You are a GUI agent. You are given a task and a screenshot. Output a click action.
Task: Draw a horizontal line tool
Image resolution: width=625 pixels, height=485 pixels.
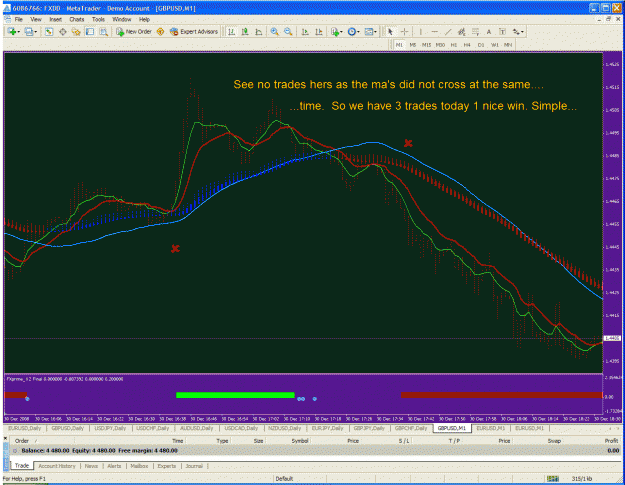434,32
